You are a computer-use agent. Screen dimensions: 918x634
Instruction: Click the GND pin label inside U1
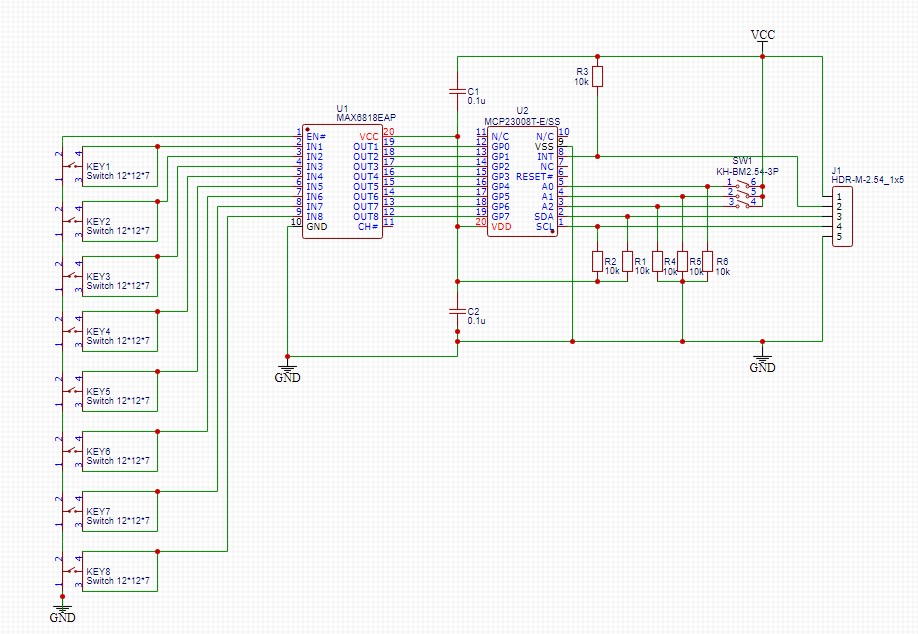(317, 227)
